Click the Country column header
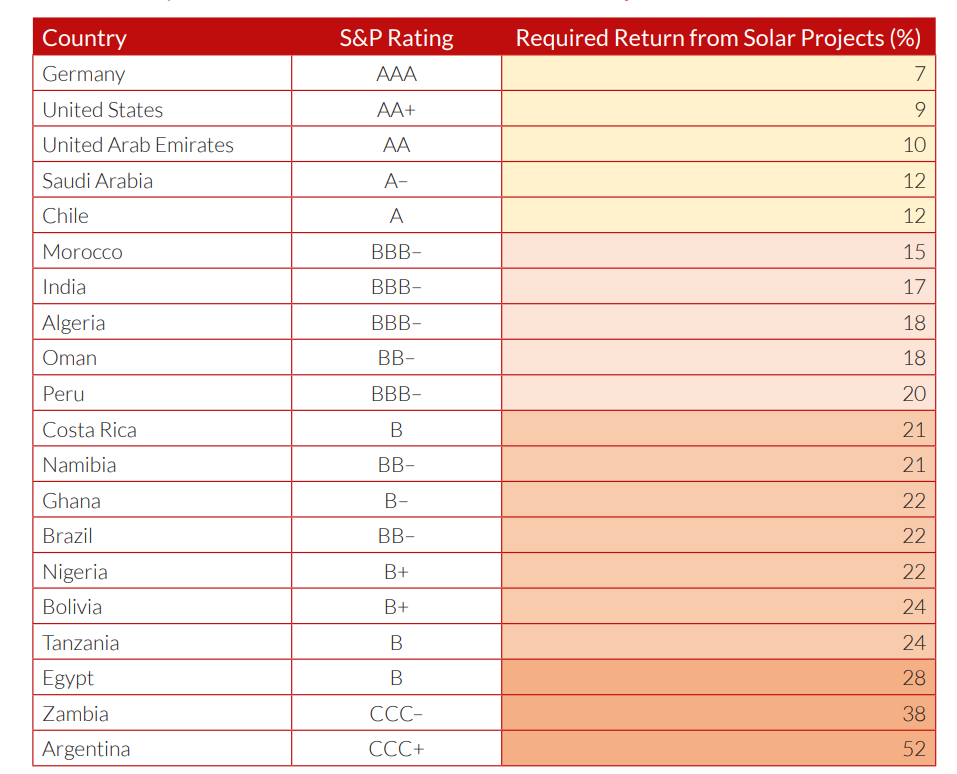Image resolution: width=957 pixels, height=774 pixels. (x=85, y=38)
